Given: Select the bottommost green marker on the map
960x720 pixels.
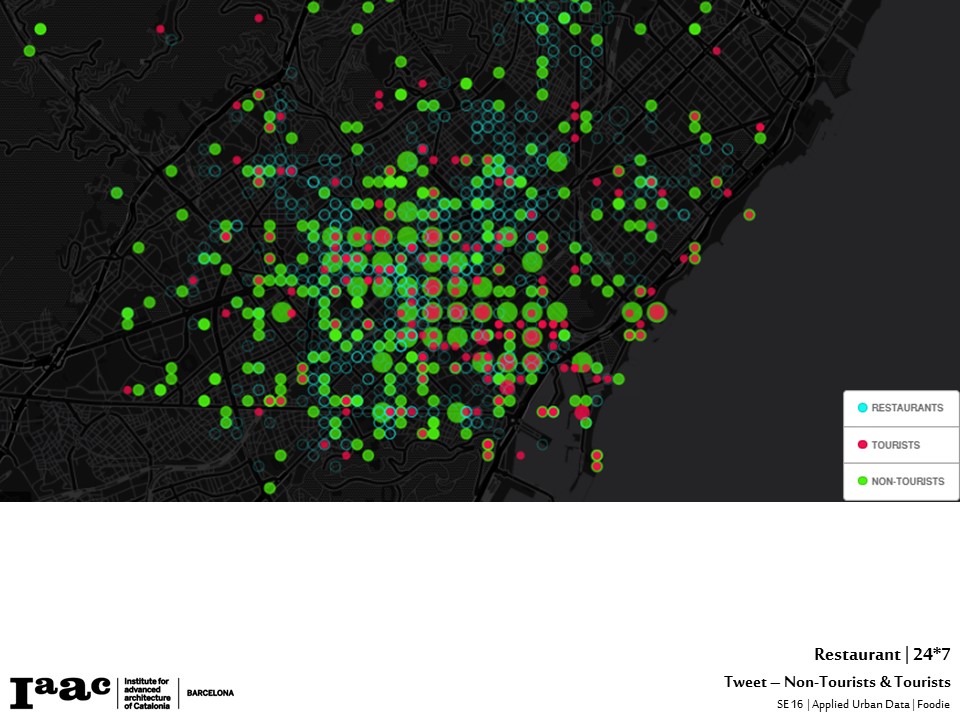Looking at the screenshot, I should [x=270, y=488].
